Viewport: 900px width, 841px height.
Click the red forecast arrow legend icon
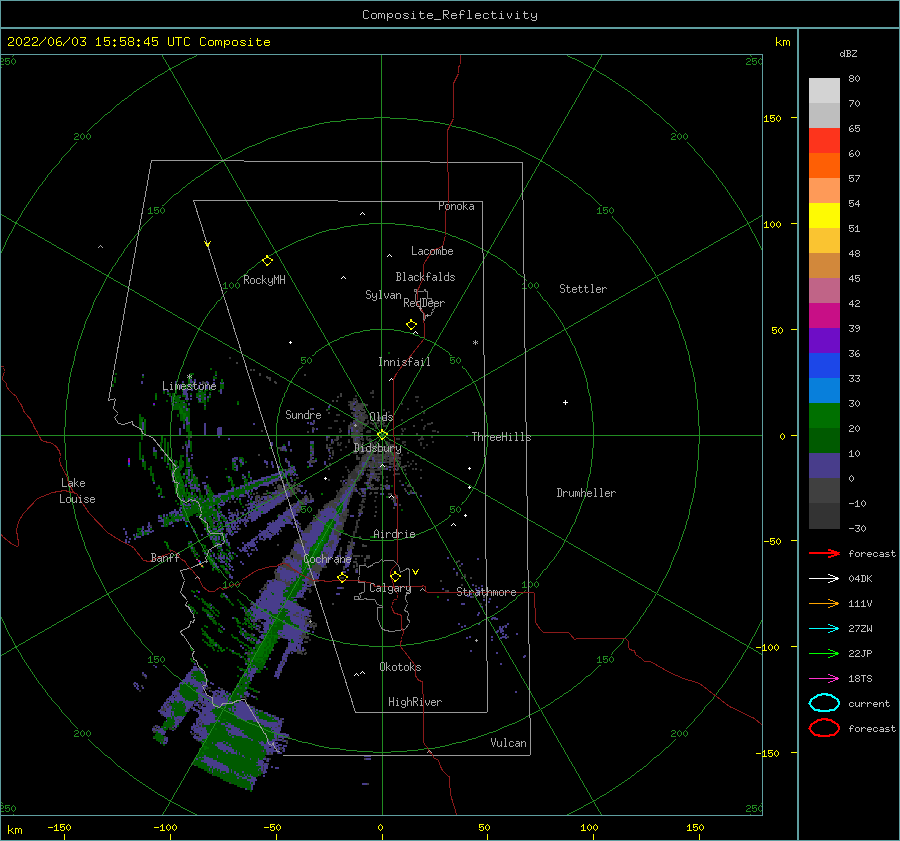[824, 553]
